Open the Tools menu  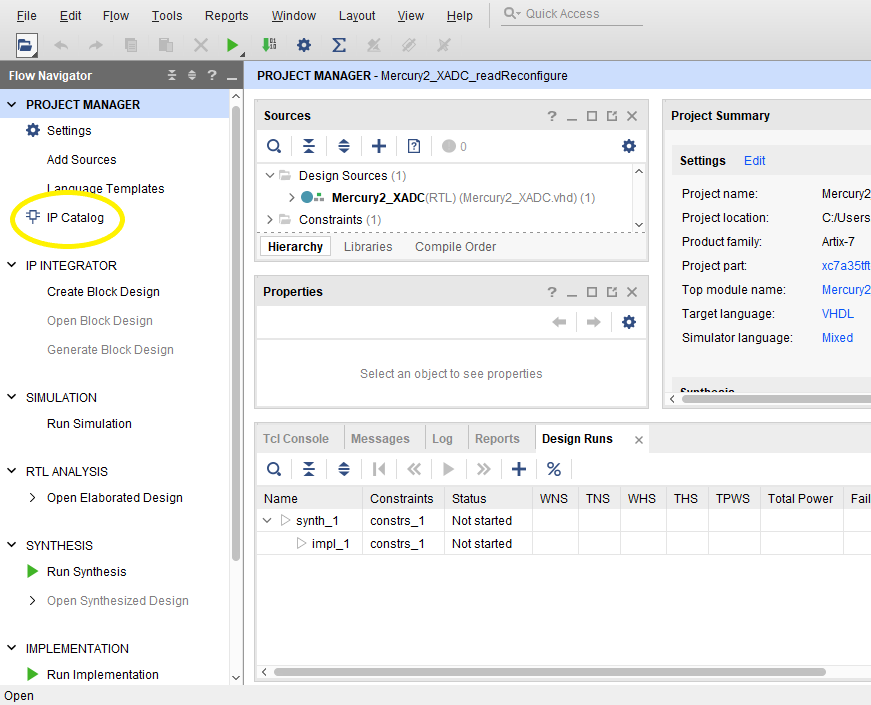coord(167,16)
